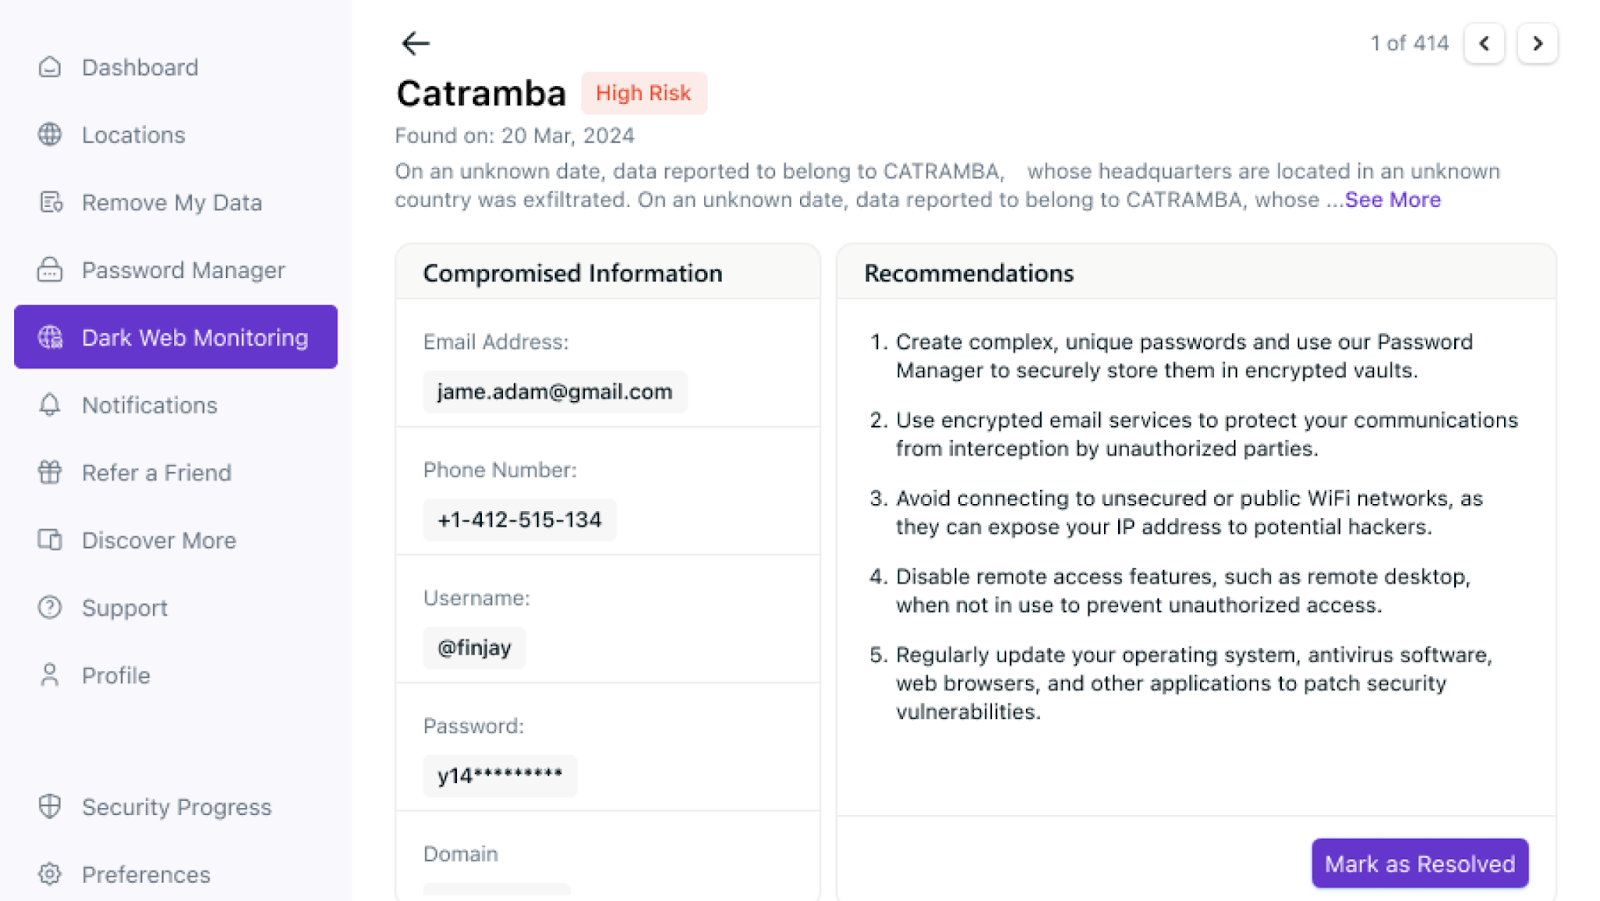Click the Locations globe icon
1600x901 pixels.
(50, 134)
